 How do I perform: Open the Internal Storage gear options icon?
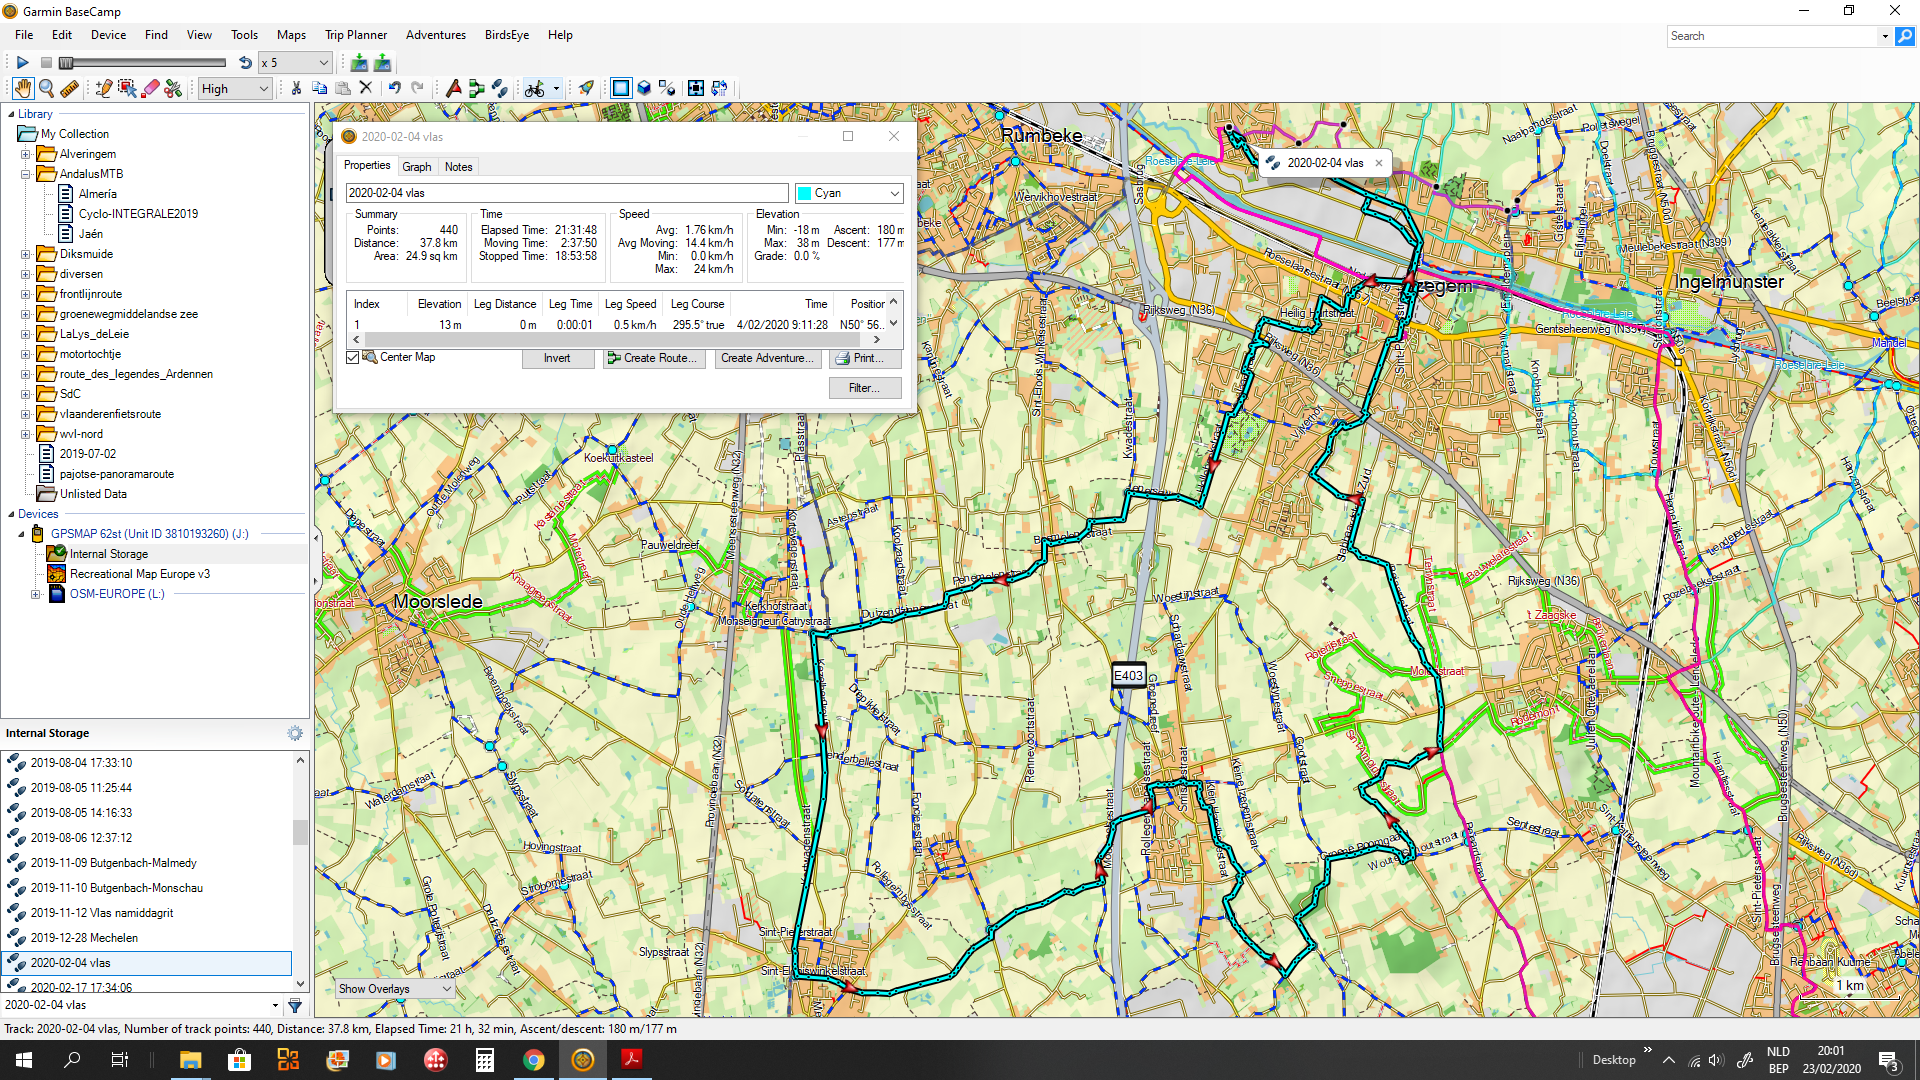point(295,733)
